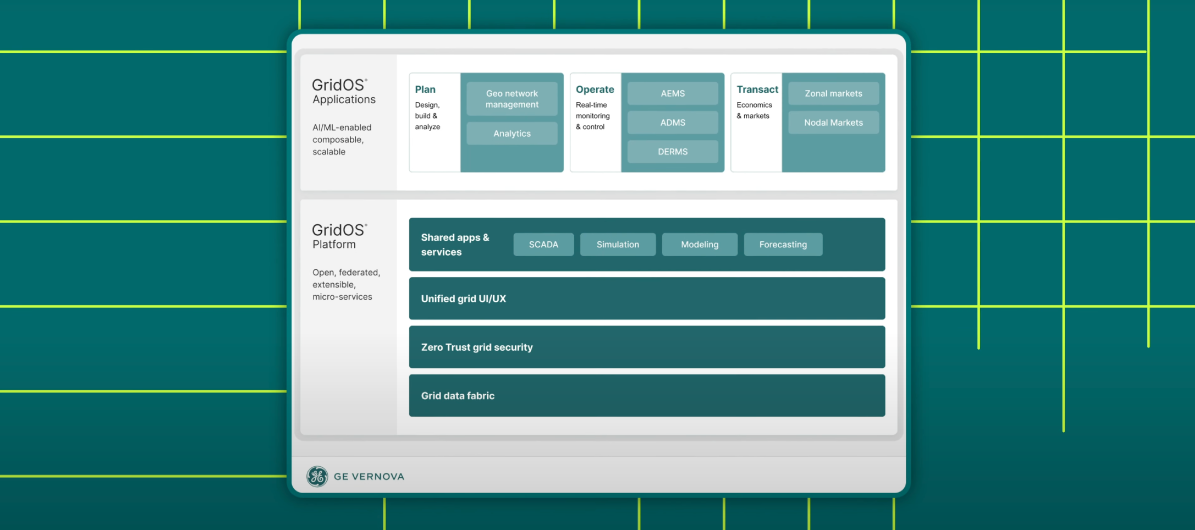The image size is (1195, 530).
Task: Click the Transact category heading
Action: [758, 89]
